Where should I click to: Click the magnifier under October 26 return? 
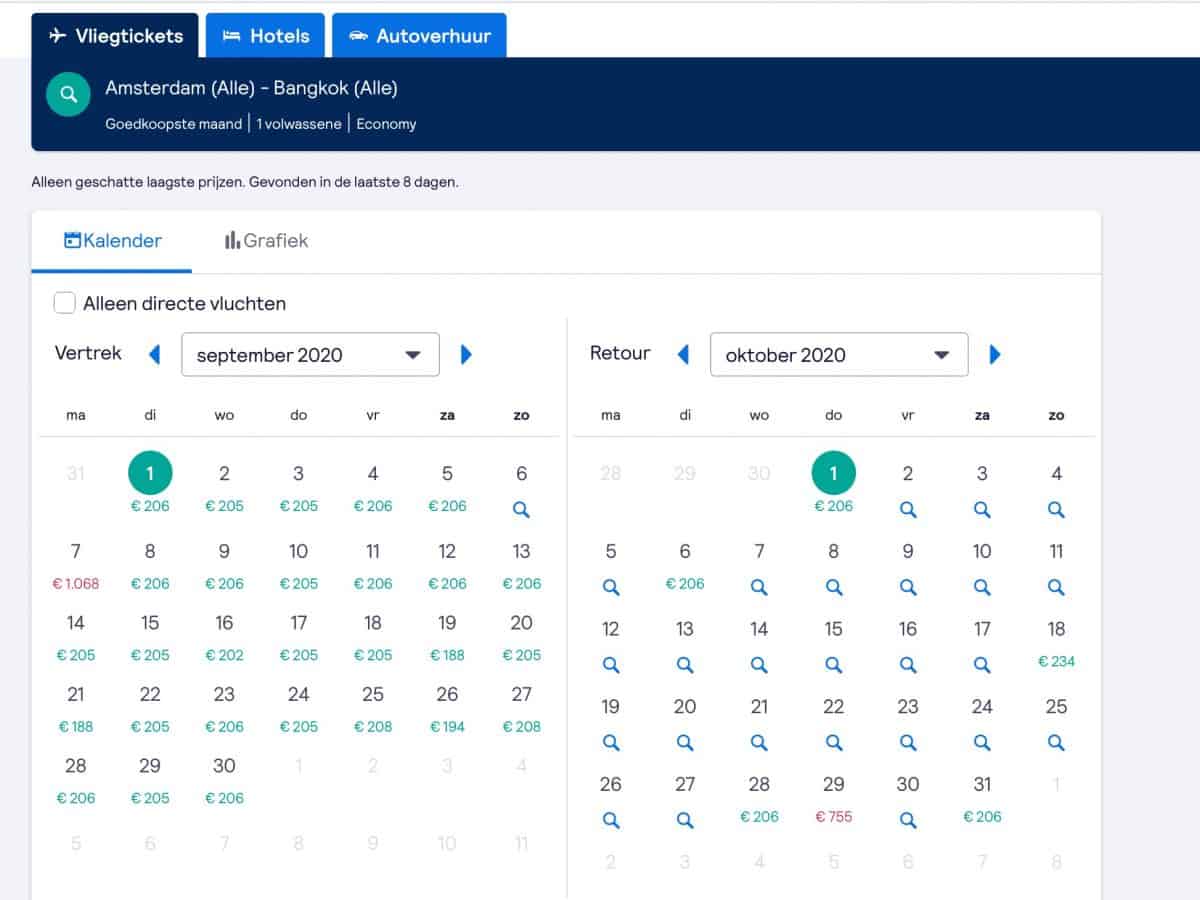pos(611,821)
